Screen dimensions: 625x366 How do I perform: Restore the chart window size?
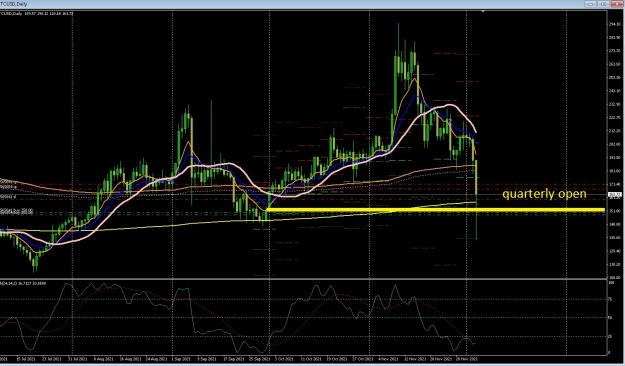click(604, 4)
